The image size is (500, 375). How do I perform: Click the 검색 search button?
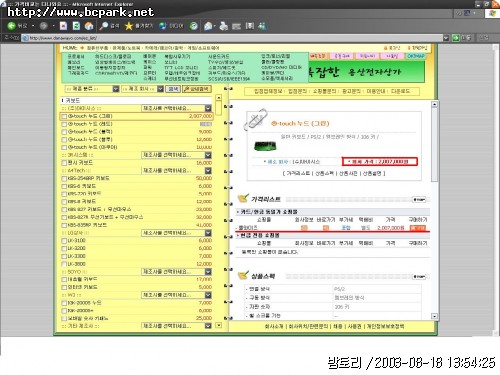[x=173, y=89]
